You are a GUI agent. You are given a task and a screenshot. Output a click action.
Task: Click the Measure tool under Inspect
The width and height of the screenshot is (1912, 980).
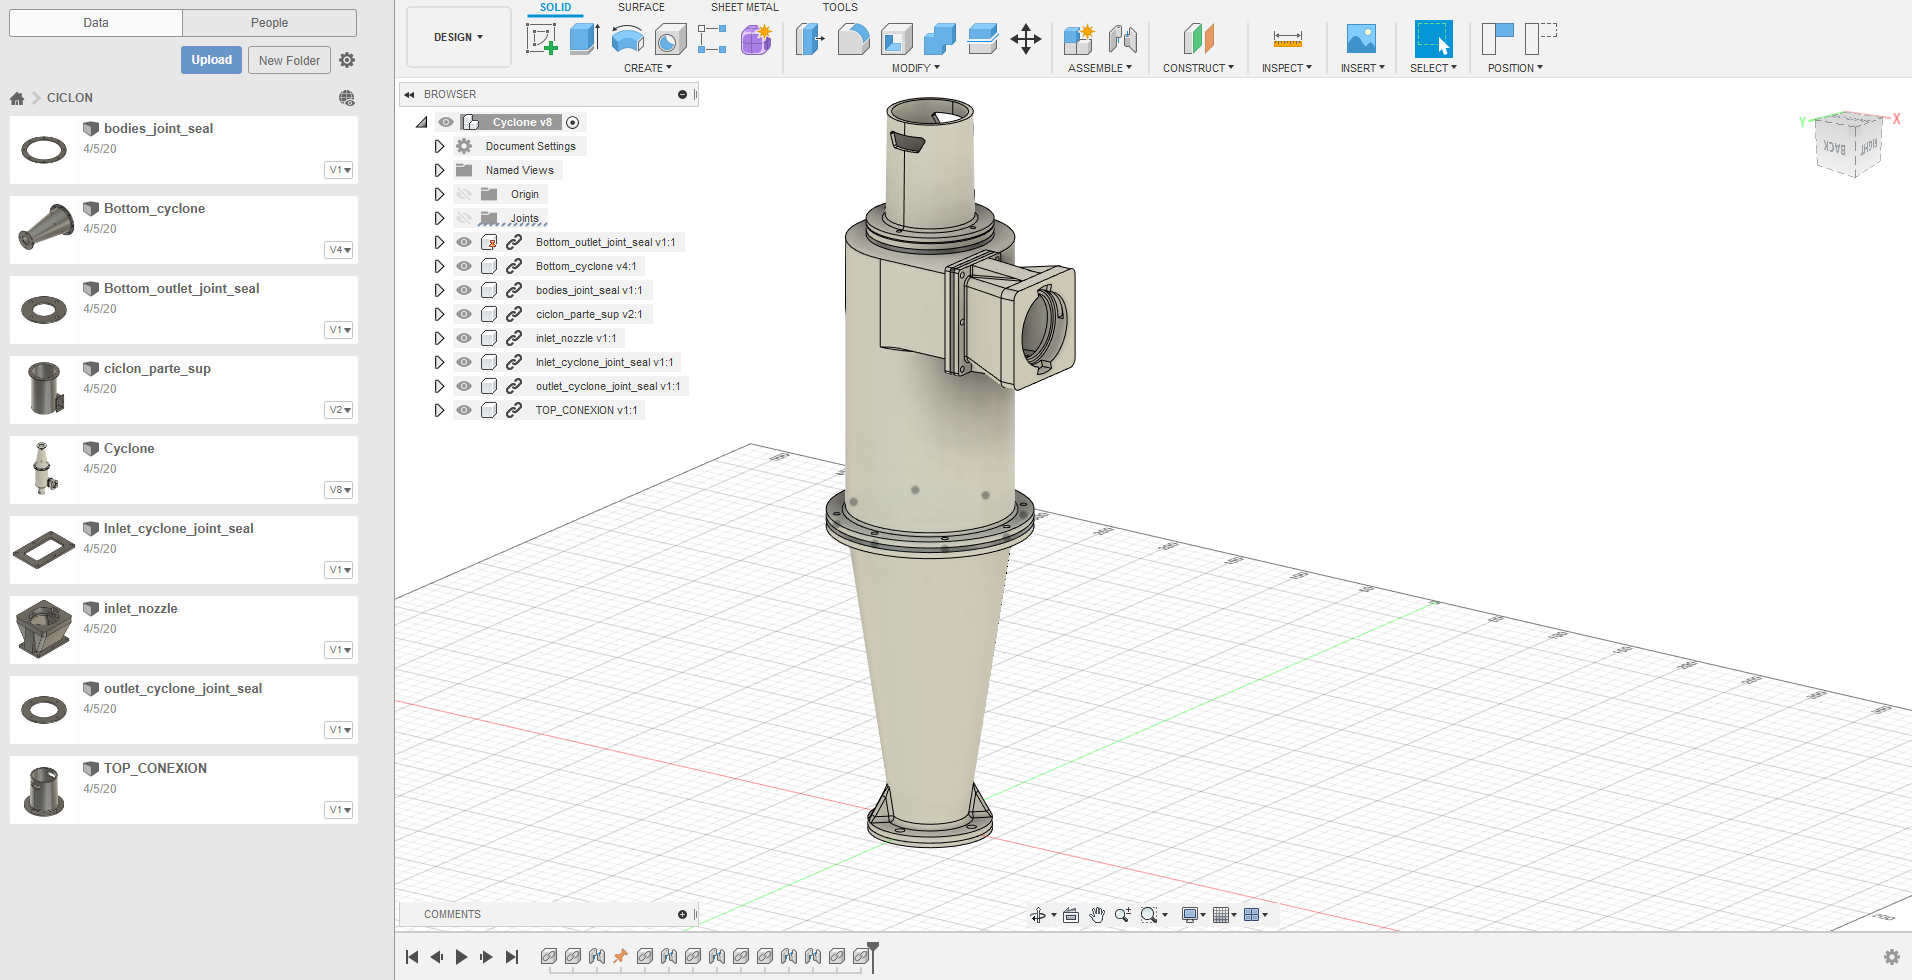pyautogui.click(x=1286, y=40)
